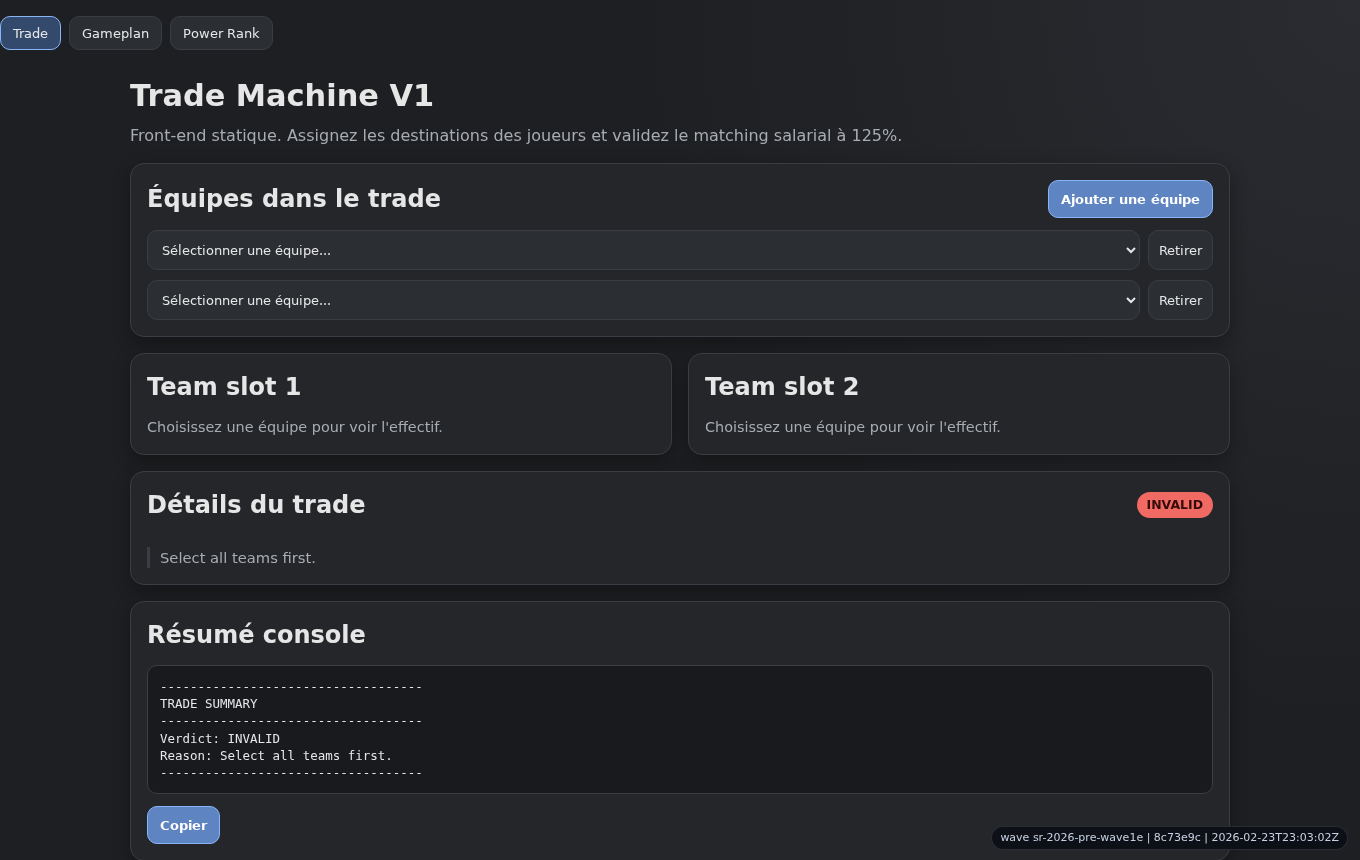The height and width of the screenshot is (860, 1360).
Task: Click the Team slot 1 card
Action: (401, 404)
